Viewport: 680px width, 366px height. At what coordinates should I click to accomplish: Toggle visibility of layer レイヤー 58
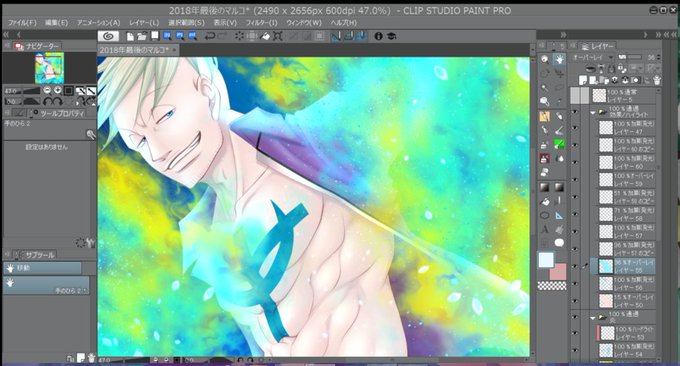tap(575, 215)
